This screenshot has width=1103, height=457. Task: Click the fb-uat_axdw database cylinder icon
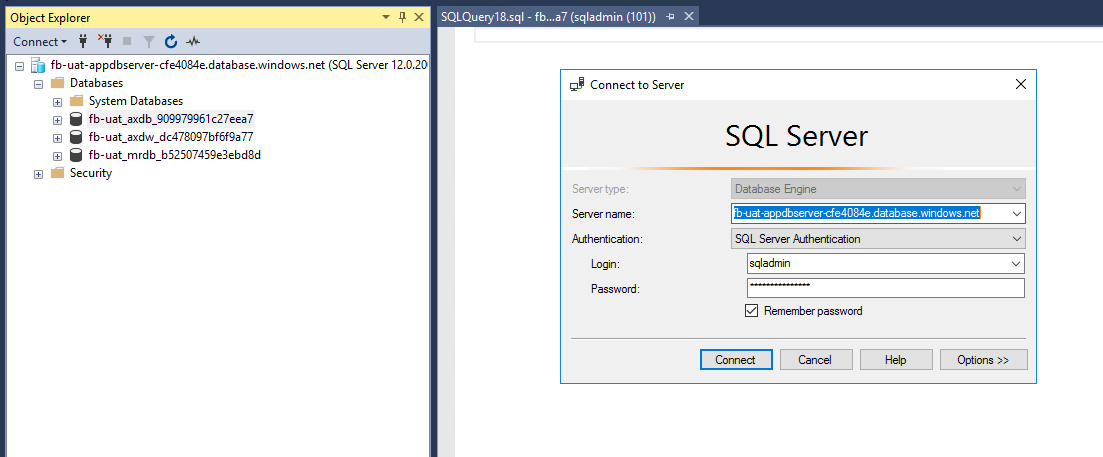click(77, 137)
